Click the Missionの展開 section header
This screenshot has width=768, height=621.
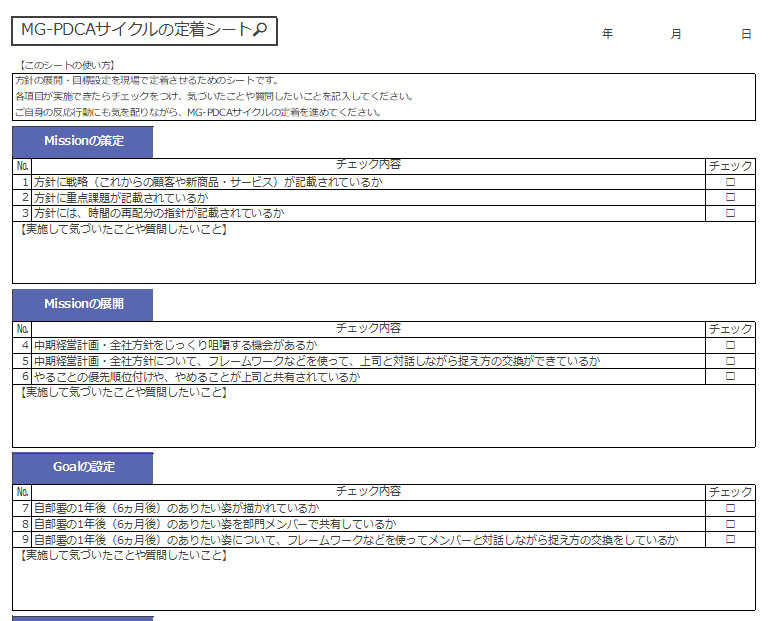tap(84, 304)
